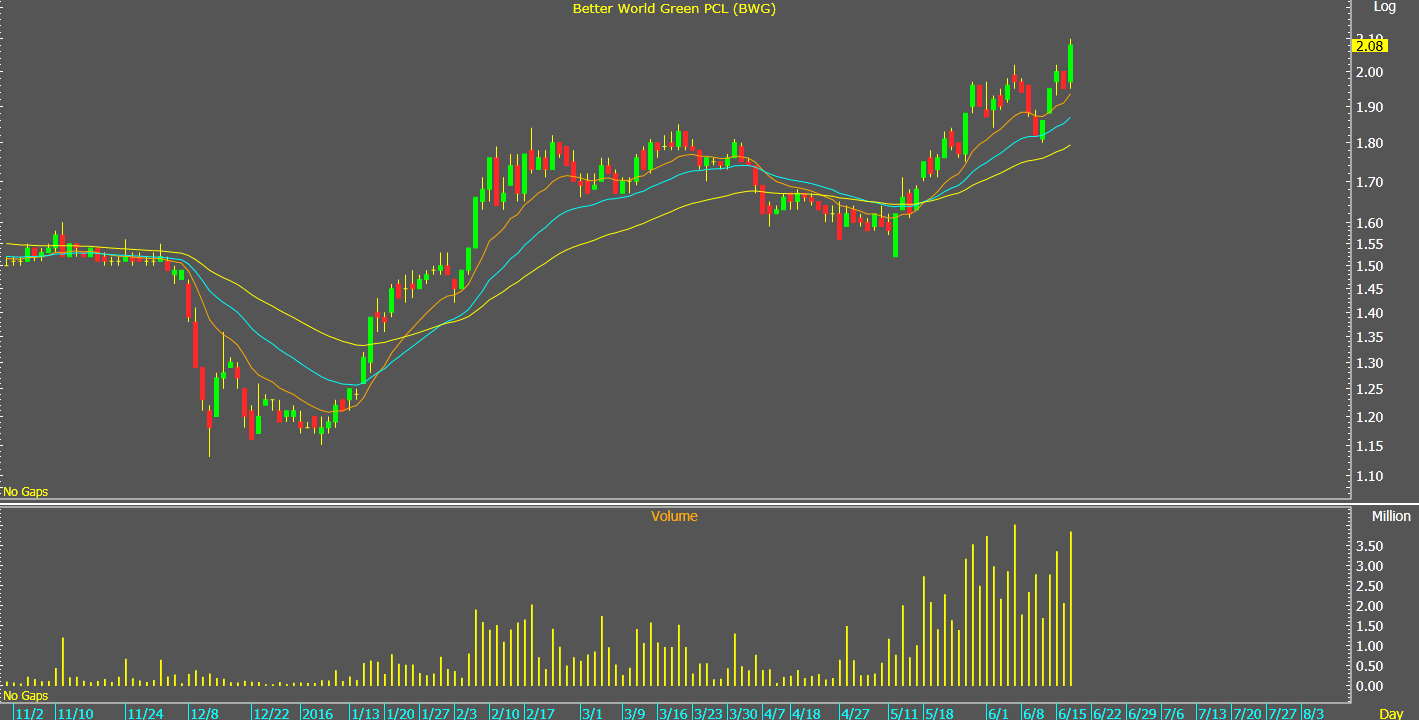Select the 3/30 date on time axis

[x=743, y=713]
